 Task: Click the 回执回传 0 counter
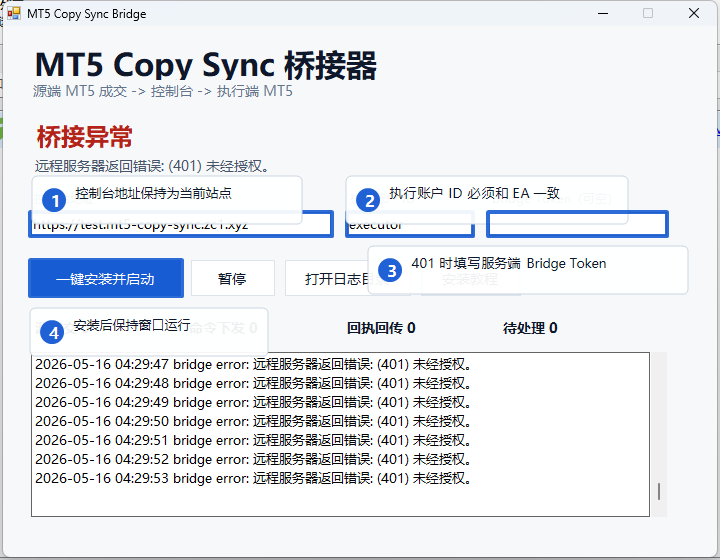[x=381, y=328]
